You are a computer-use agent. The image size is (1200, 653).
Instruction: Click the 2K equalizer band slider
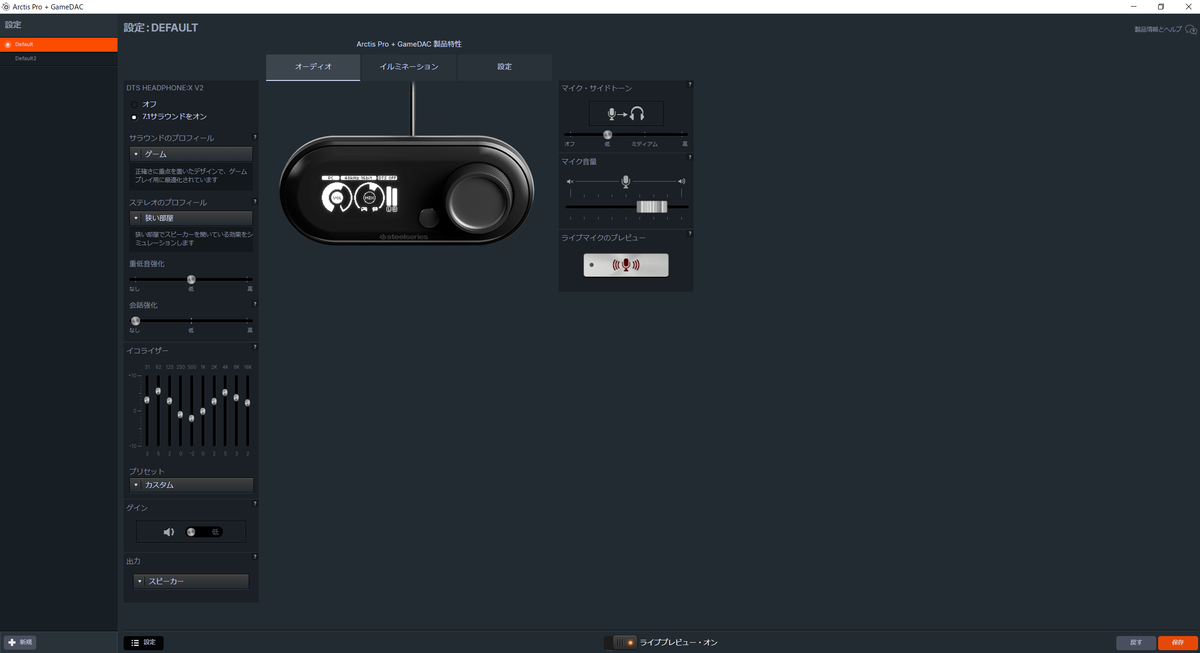click(214, 401)
